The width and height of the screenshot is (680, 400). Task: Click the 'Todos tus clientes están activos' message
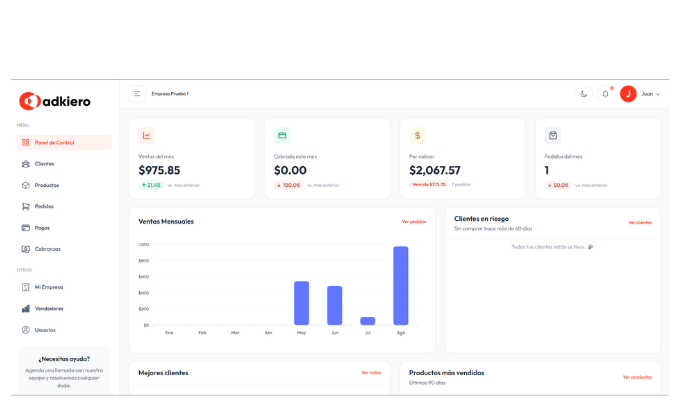[x=552, y=247]
